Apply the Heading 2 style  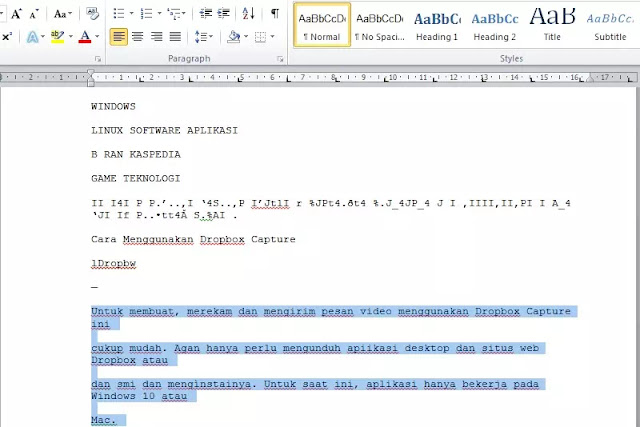(495, 25)
